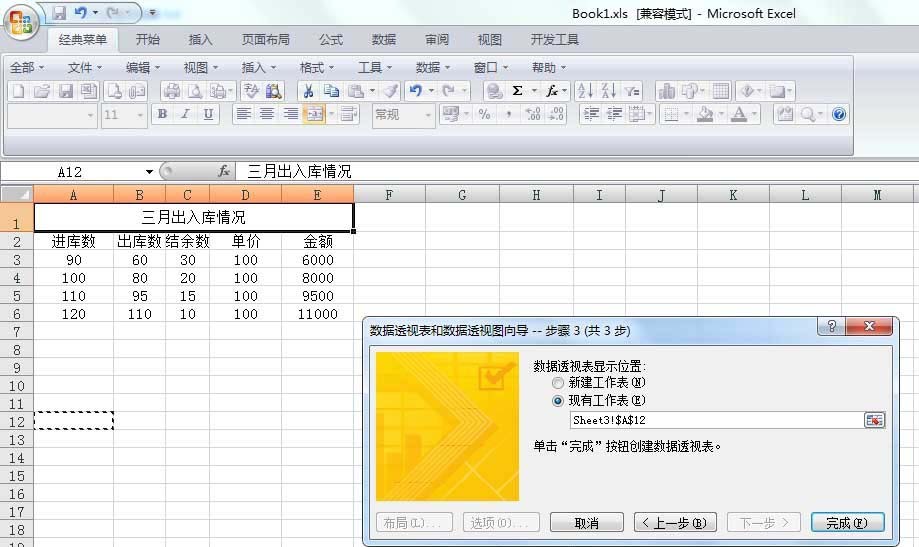Click the Merge and Center icon

coord(315,114)
